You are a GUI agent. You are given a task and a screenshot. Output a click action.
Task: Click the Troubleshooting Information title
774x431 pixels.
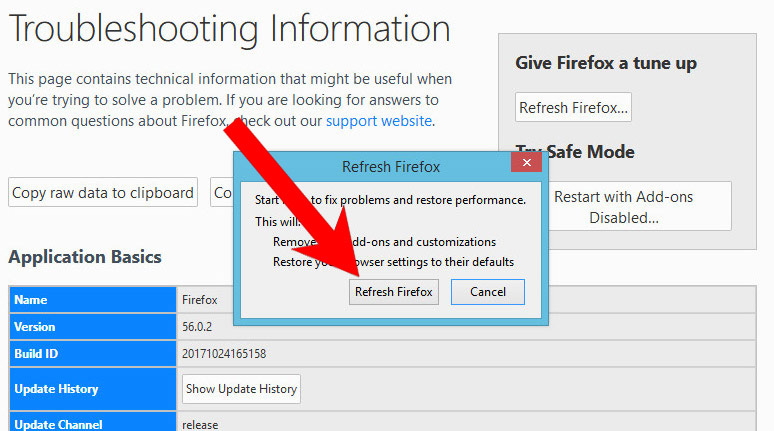[230, 30]
